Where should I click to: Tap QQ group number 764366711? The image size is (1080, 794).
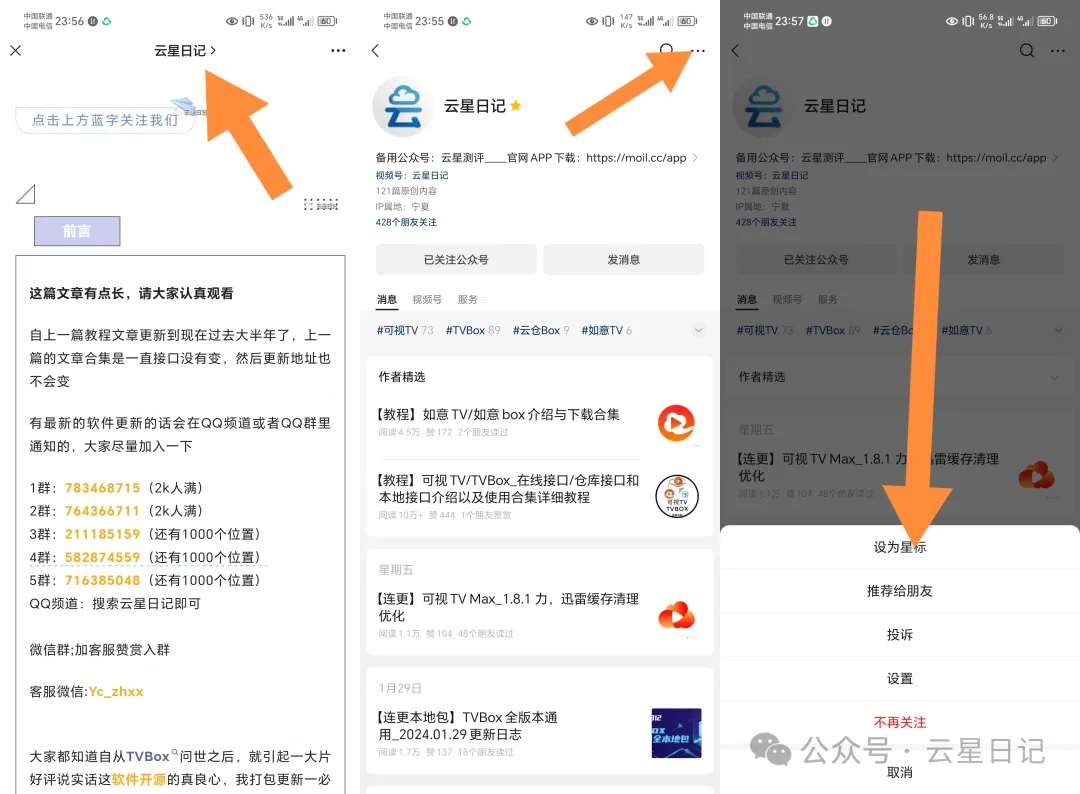[103, 511]
